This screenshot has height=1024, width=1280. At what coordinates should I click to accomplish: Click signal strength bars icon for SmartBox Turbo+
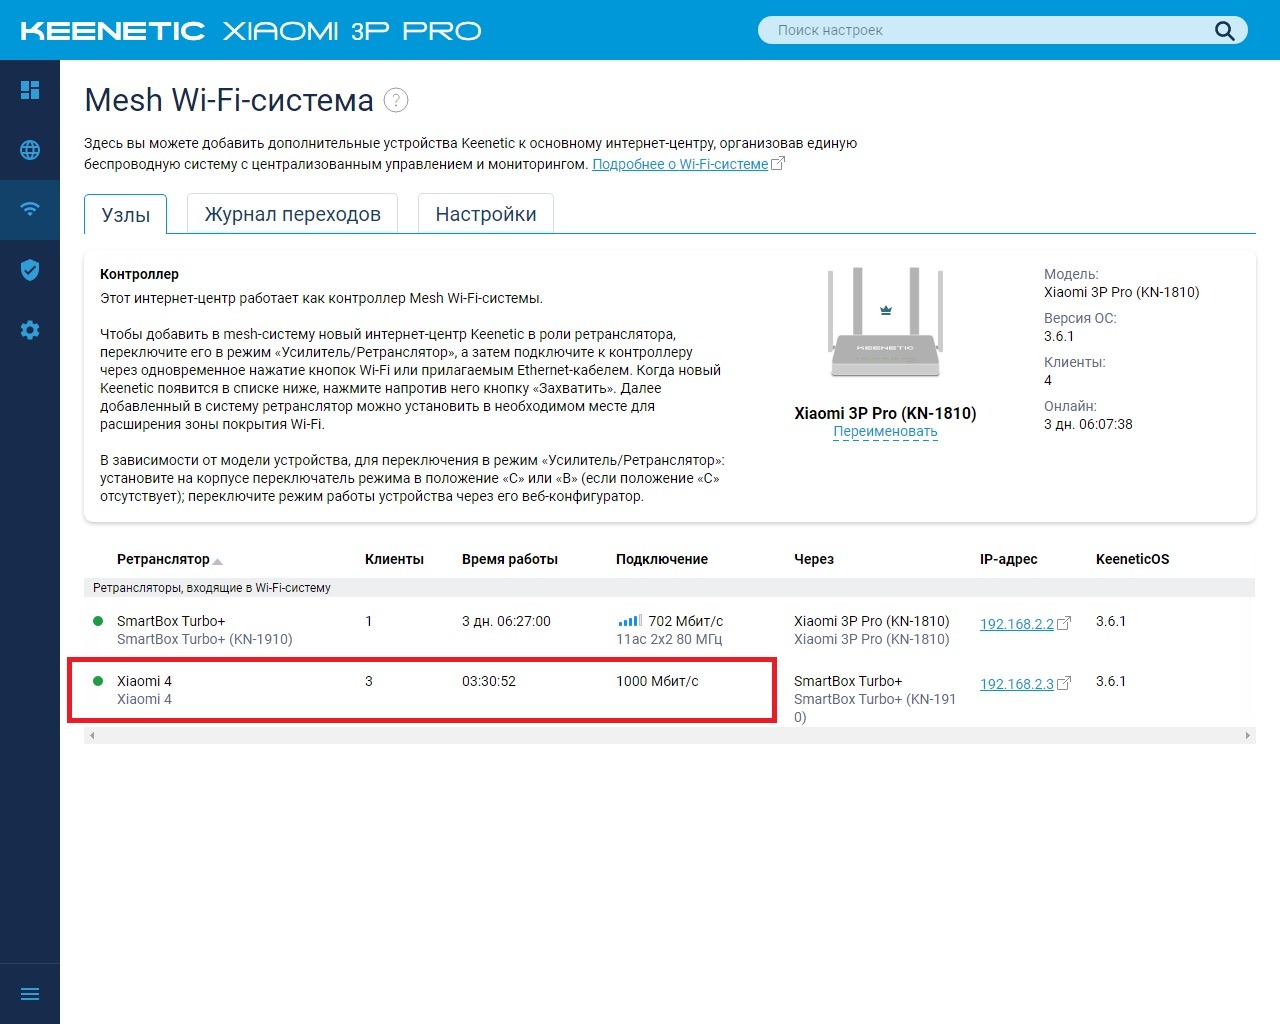point(630,621)
